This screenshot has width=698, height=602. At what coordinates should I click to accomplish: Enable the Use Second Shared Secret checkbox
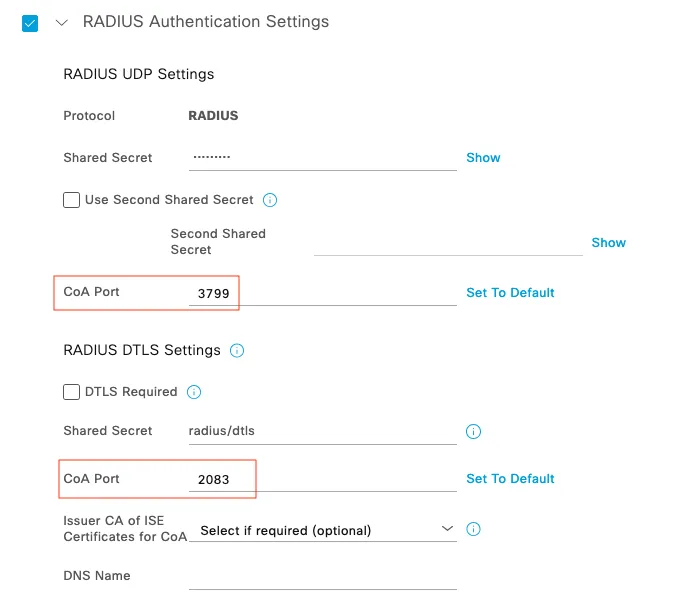(71, 200)
